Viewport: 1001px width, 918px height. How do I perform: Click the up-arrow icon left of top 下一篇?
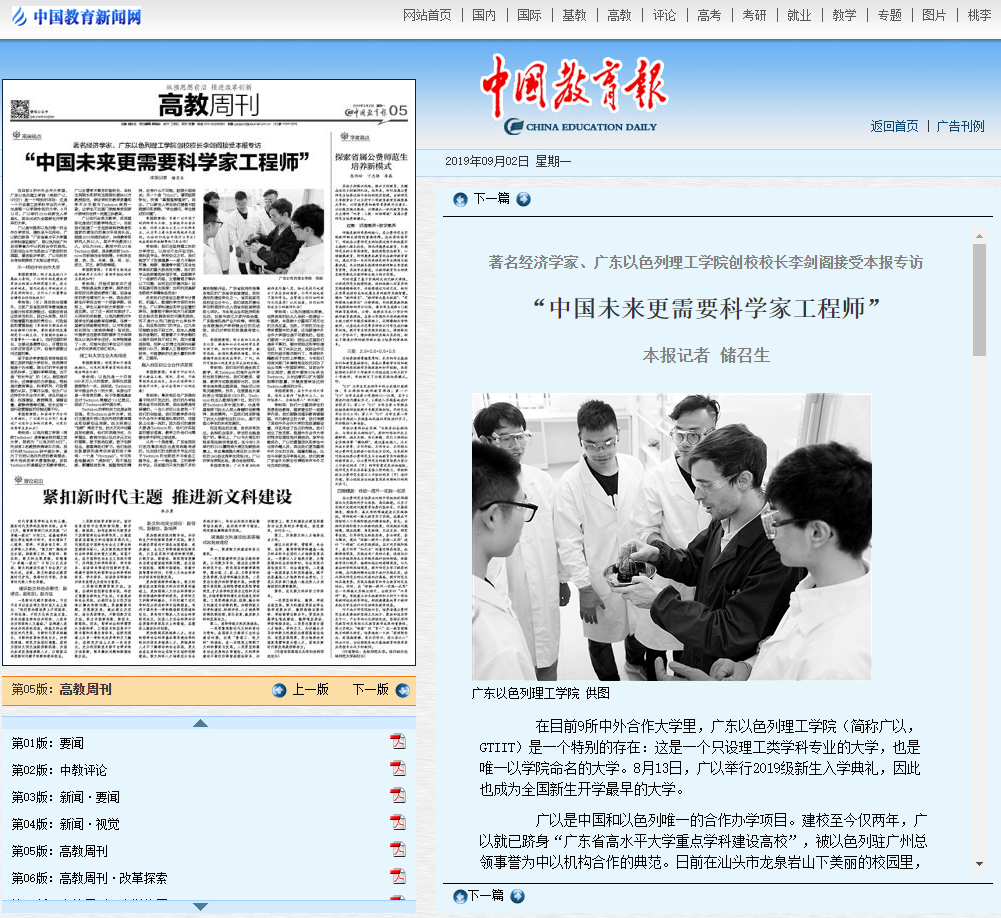coord(460,199)
